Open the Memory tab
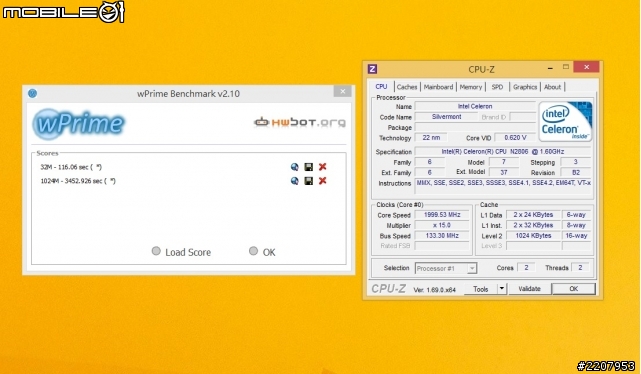 click(x=471, y=87)
